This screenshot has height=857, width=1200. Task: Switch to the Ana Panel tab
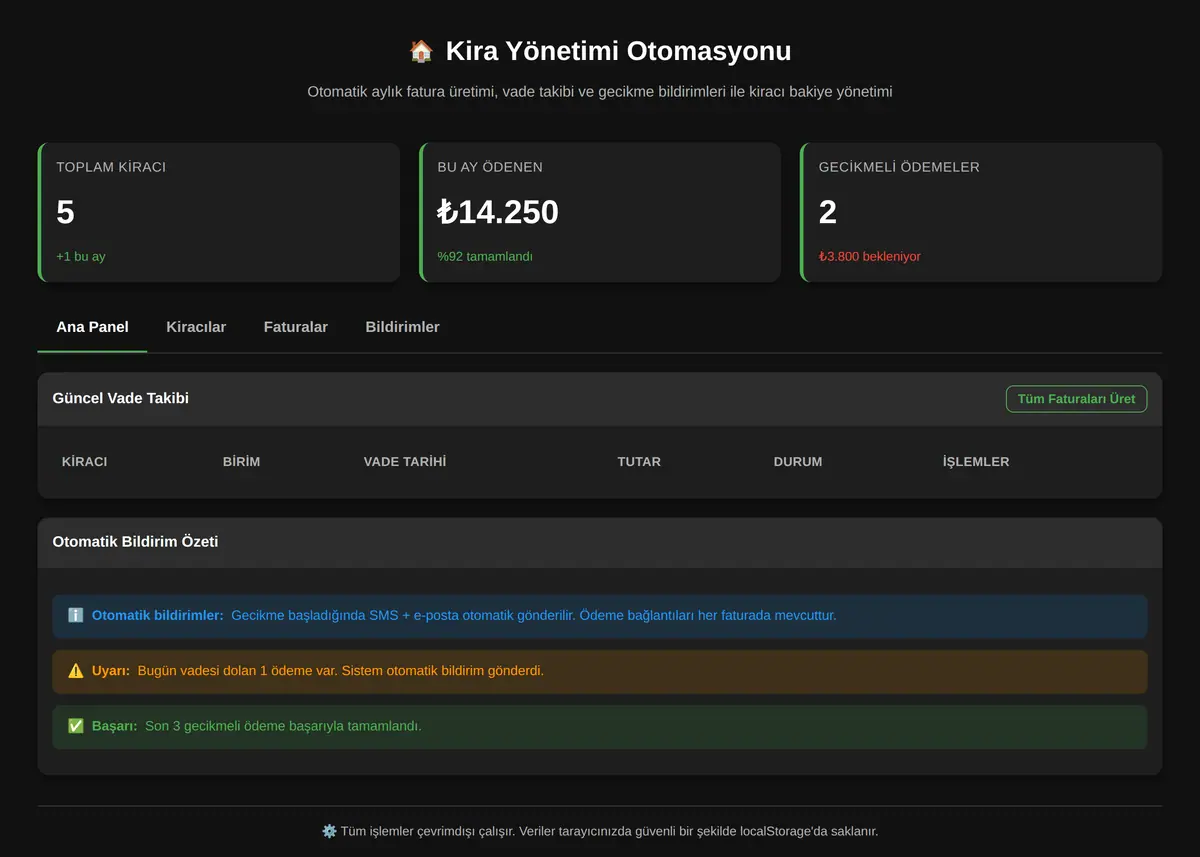pos(92,327)
